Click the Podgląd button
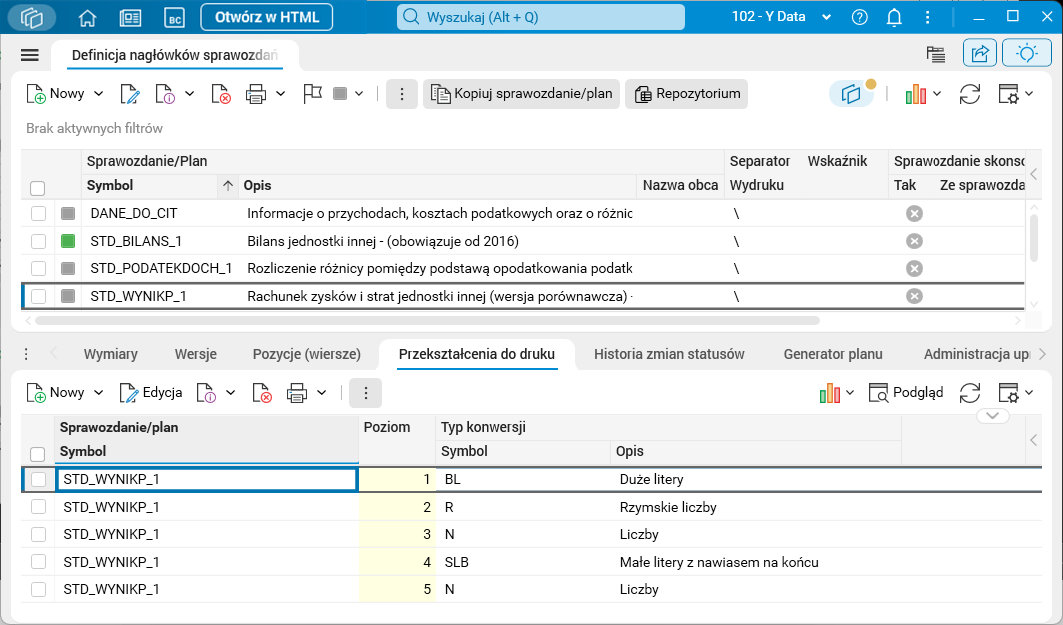The height and width of the screenshot is (625, 1063). click(906, 393)
